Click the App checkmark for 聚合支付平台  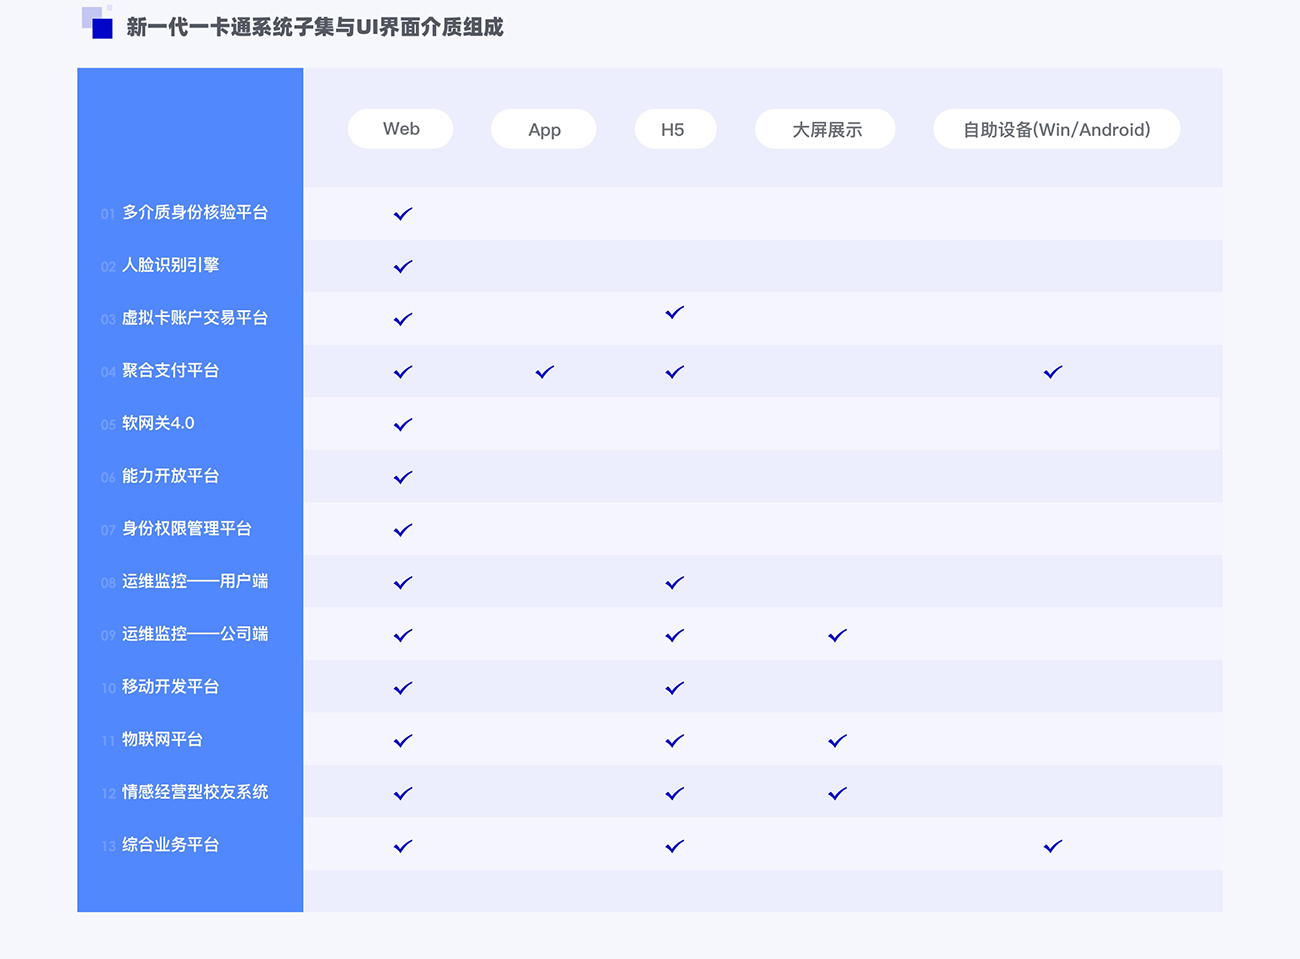545,371
